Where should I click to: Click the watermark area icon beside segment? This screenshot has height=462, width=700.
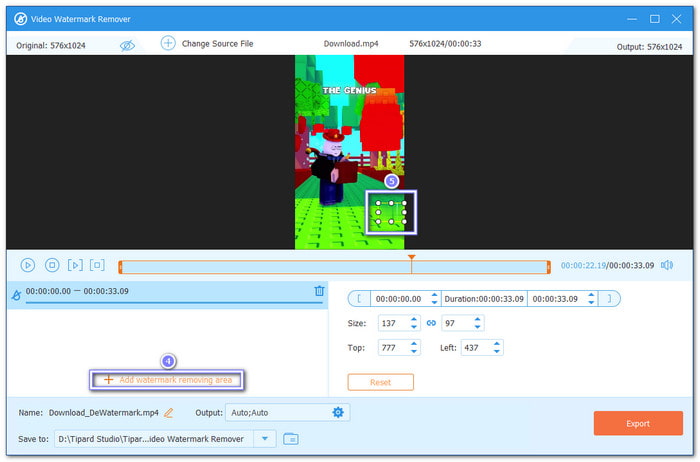point(16,295)
